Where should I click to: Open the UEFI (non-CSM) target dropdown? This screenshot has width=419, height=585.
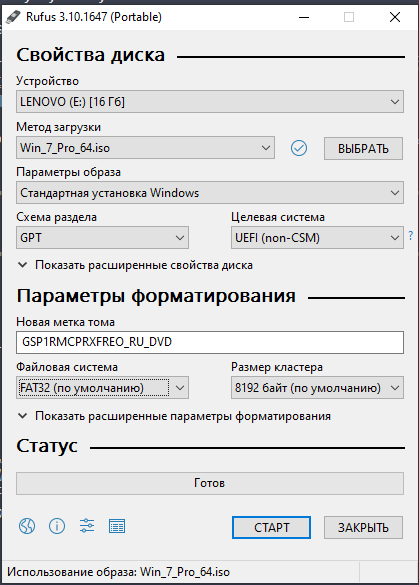point(317,238)
